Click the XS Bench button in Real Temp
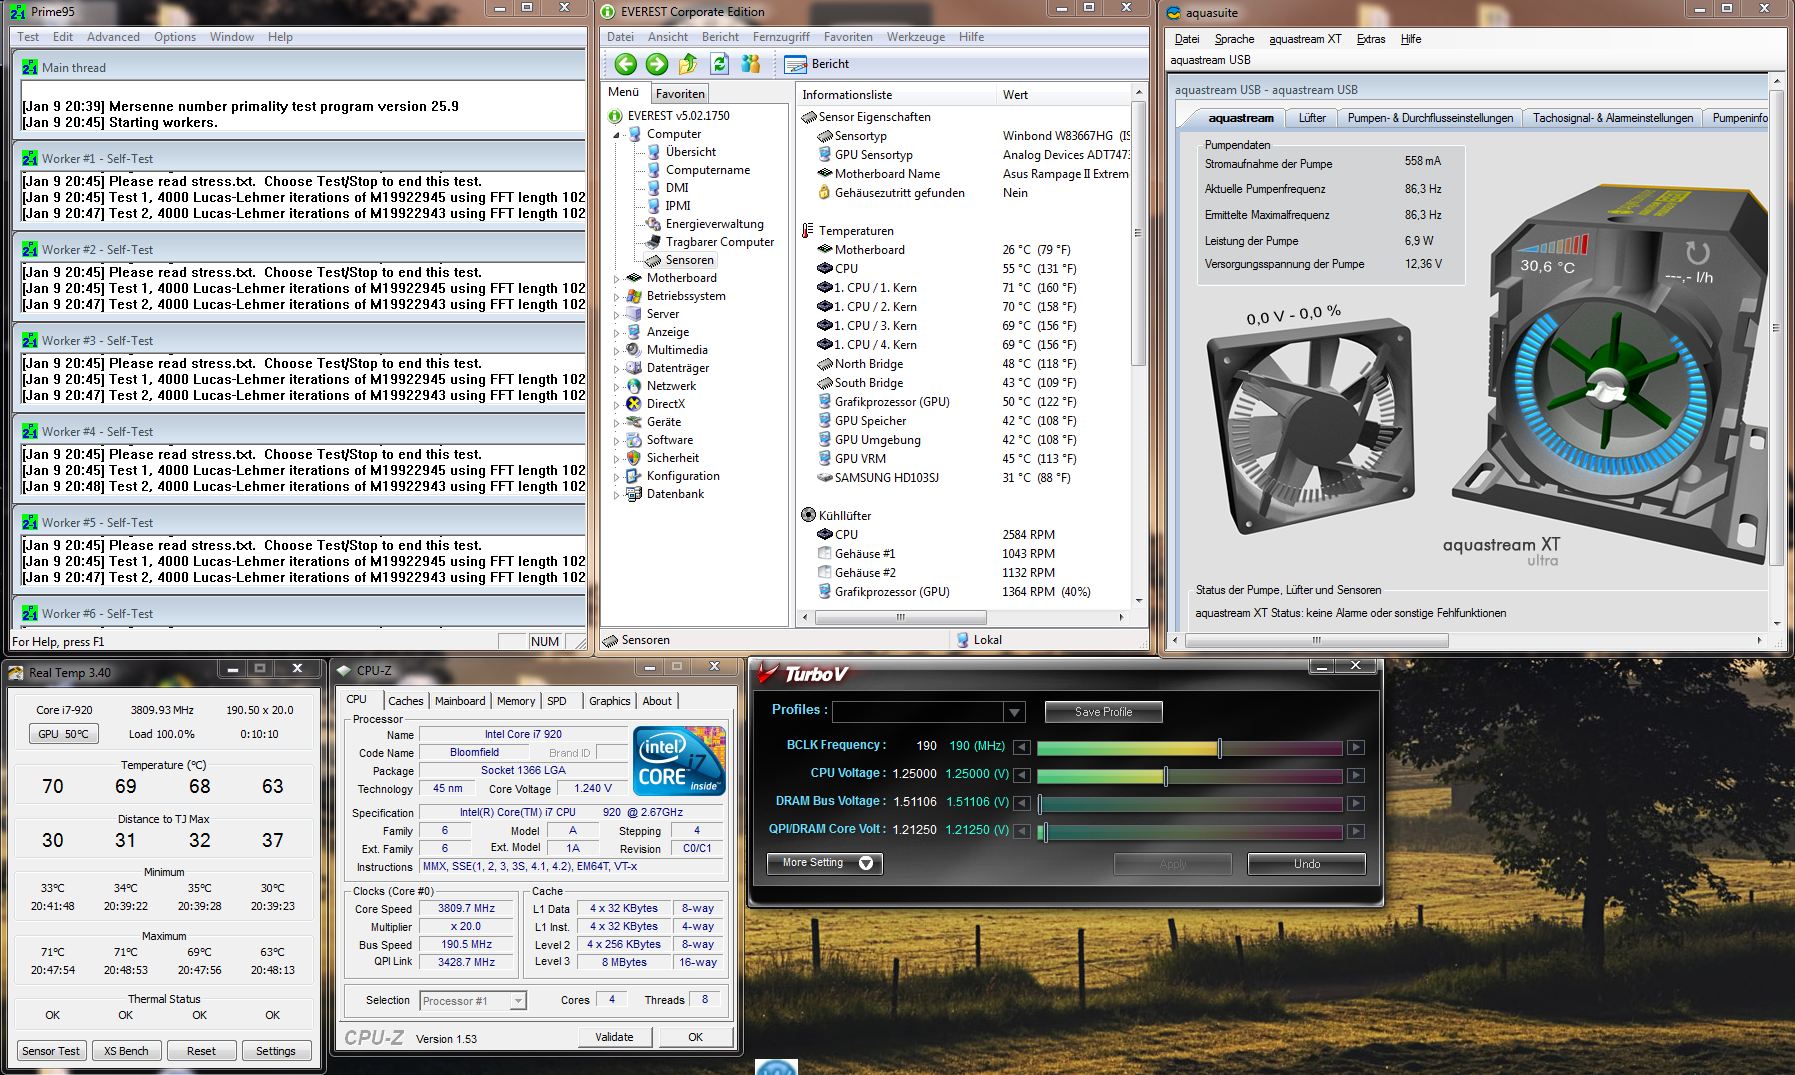The height and width of the screenshot is (1075, 1795). tap(126, 1051)
